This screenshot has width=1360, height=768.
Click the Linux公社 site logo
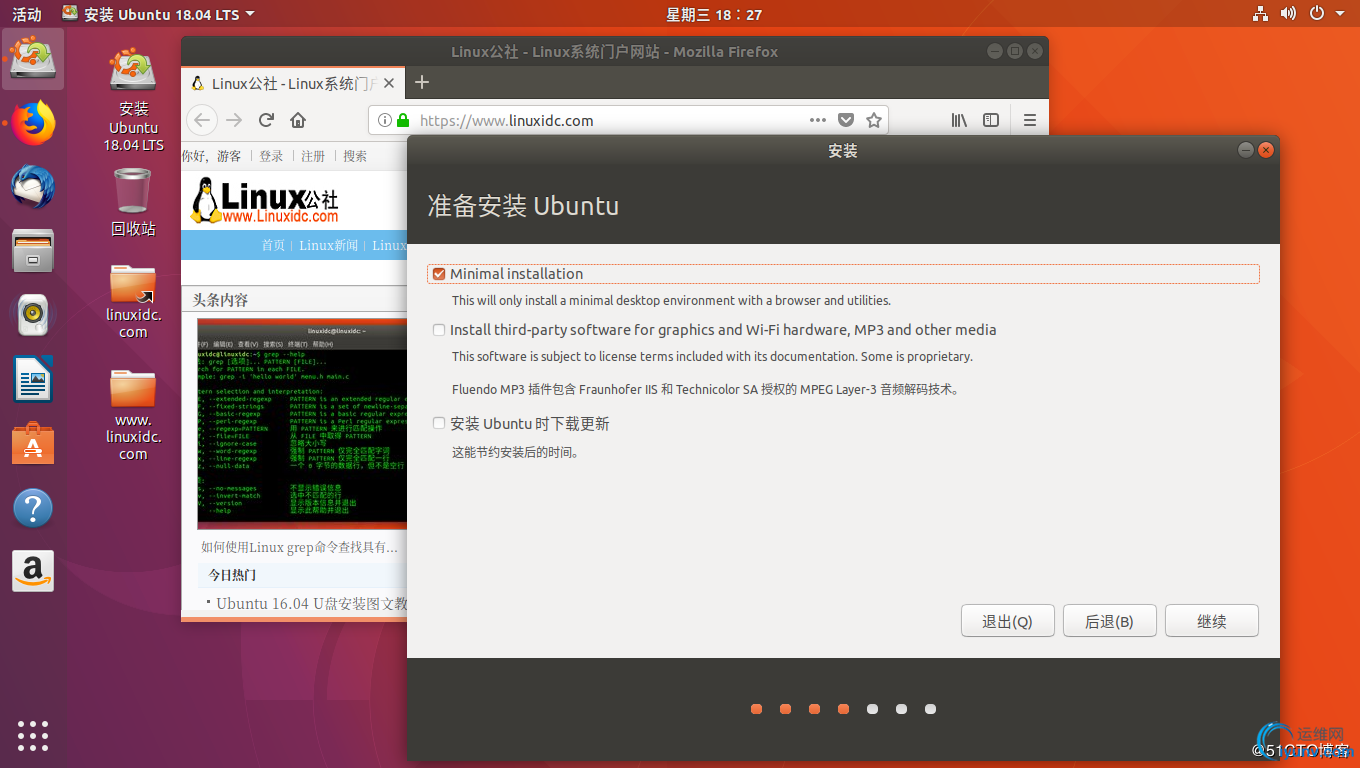[265, 200]
